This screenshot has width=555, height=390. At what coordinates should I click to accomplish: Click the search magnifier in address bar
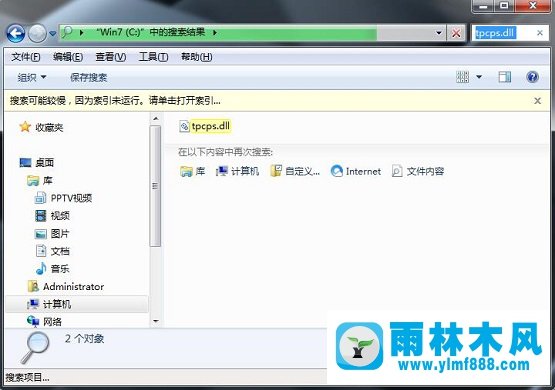pos(67,33)
